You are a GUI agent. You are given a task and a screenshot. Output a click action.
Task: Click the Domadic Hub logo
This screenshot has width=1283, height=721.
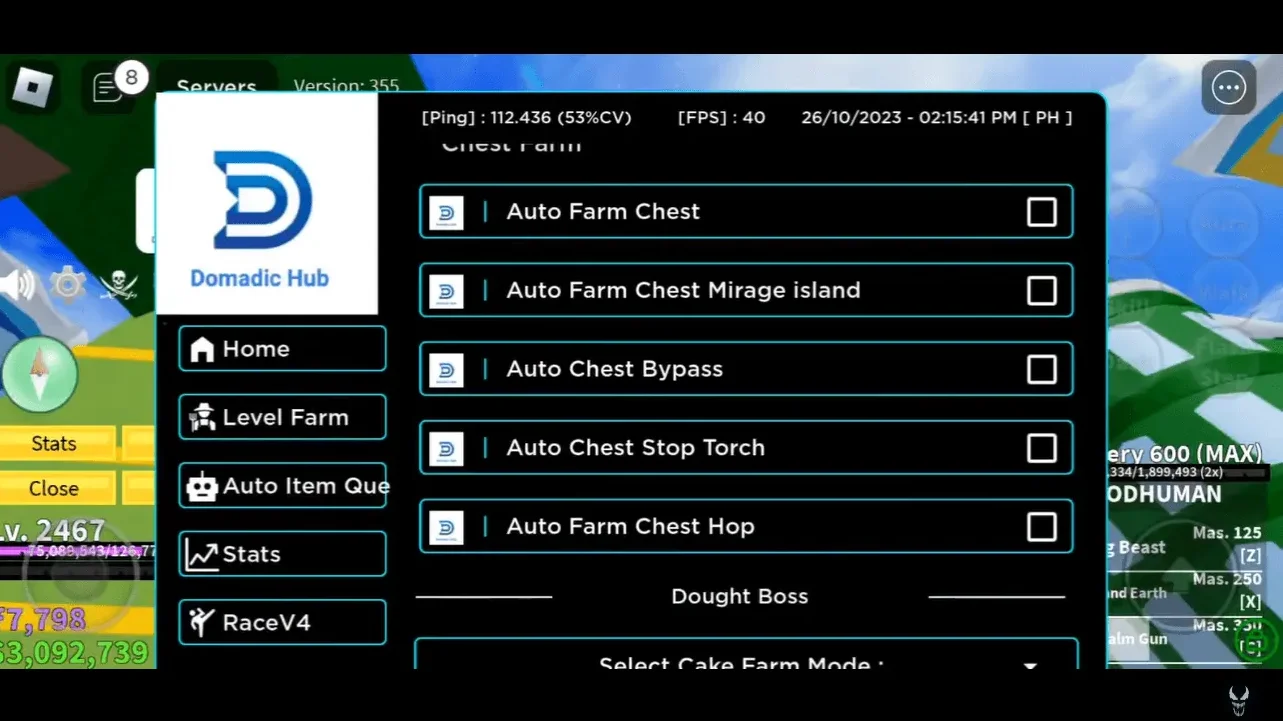(x=266, y=204)
